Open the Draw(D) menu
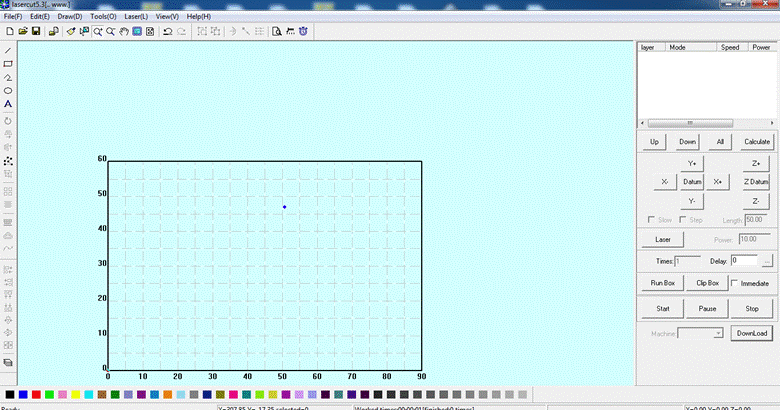The width and height of the screenshot is (780, 410). [70, 16]
